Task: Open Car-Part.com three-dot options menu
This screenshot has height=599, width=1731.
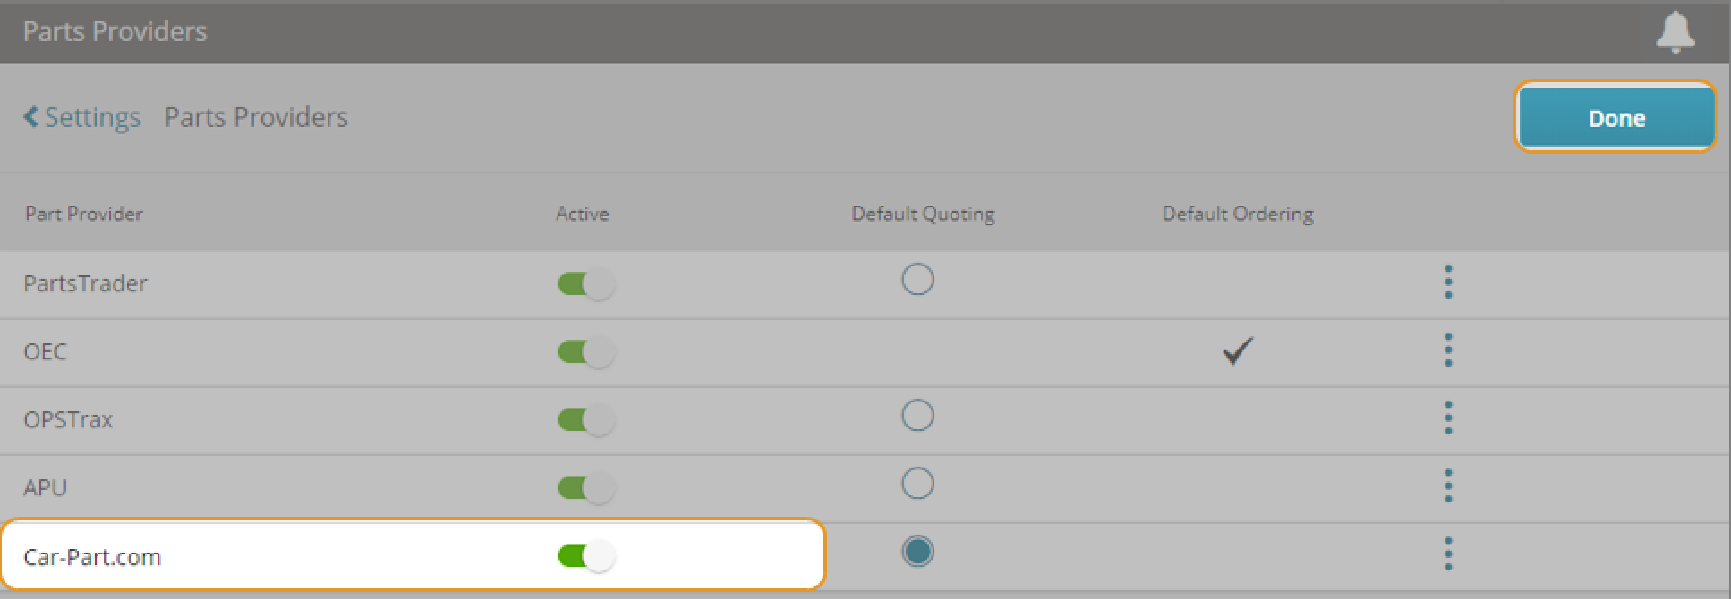Action: [1448, 553]
